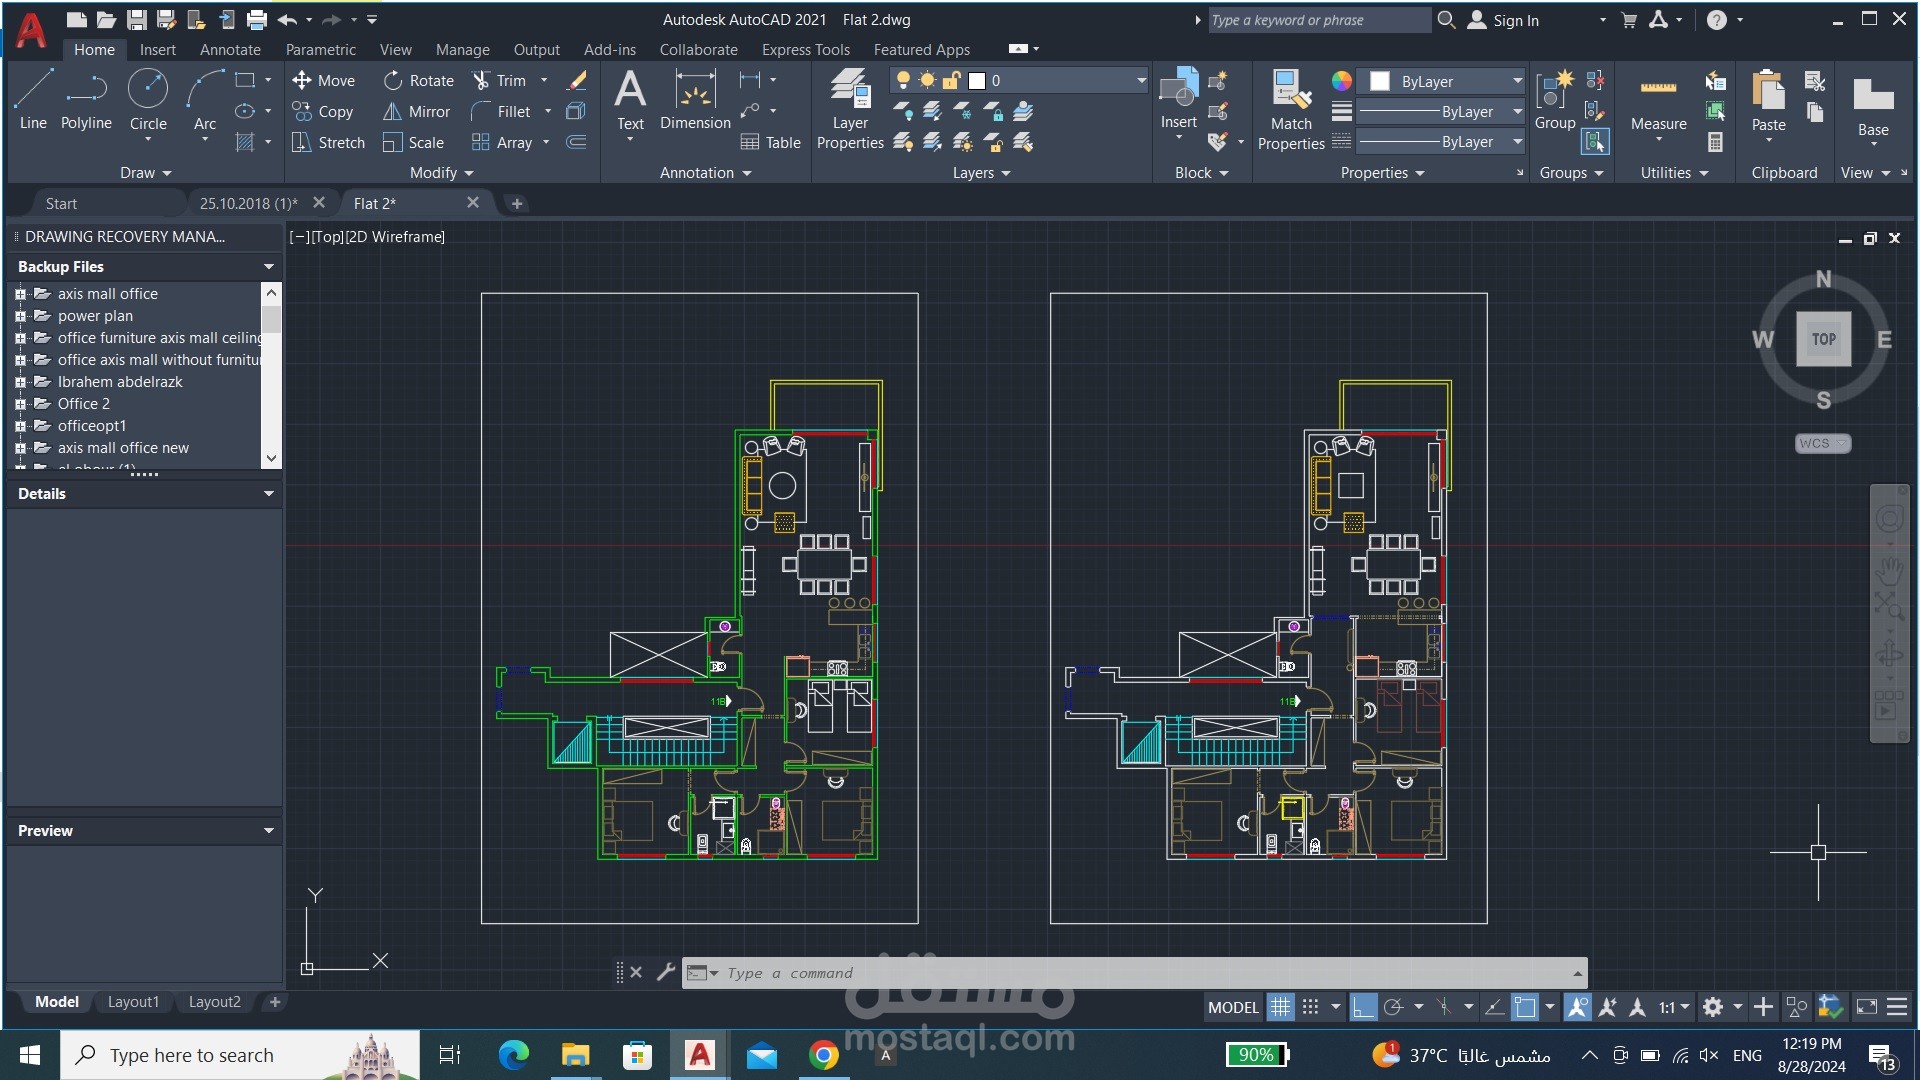Open the Dimension tool

(695, 100)
